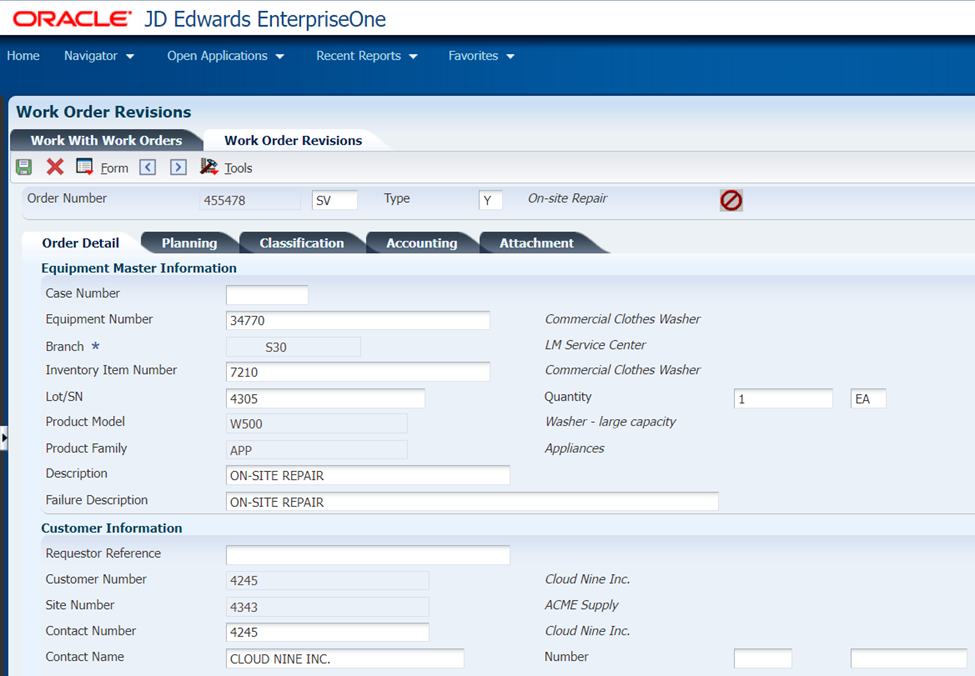
Task: Open the Tools hammer icon
Action: pyautogui.click(x=209, y=167)
